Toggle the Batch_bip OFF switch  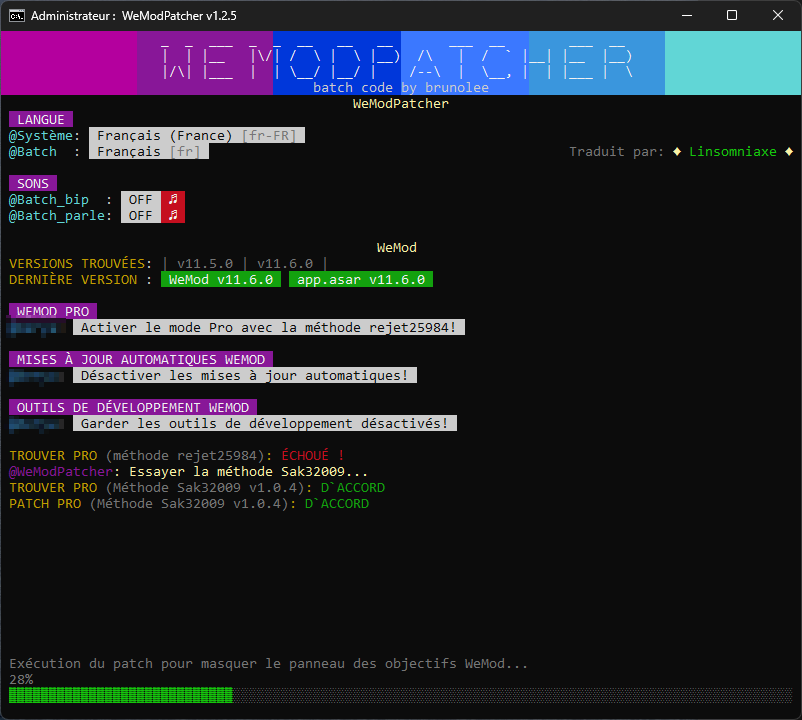tap(141, 200)
